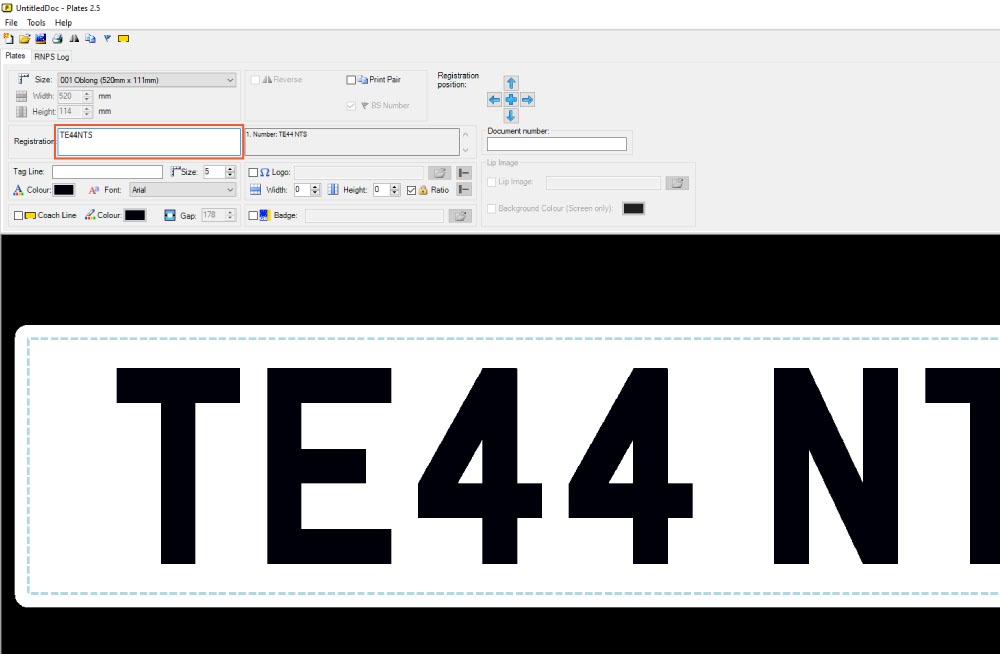Open the File menu
The height and width of the screenshot is (654, 1000).
pyautogui.click(x=11, y=23)
